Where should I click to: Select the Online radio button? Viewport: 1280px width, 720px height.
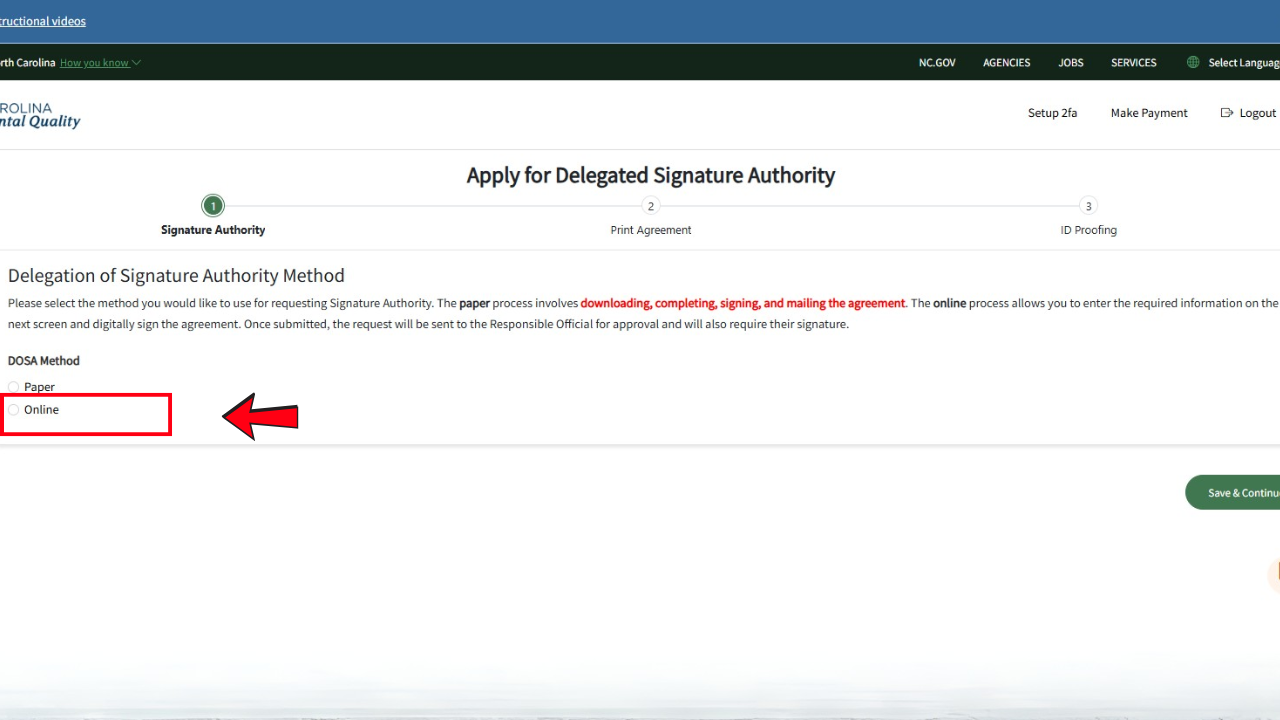click(14, 410)
